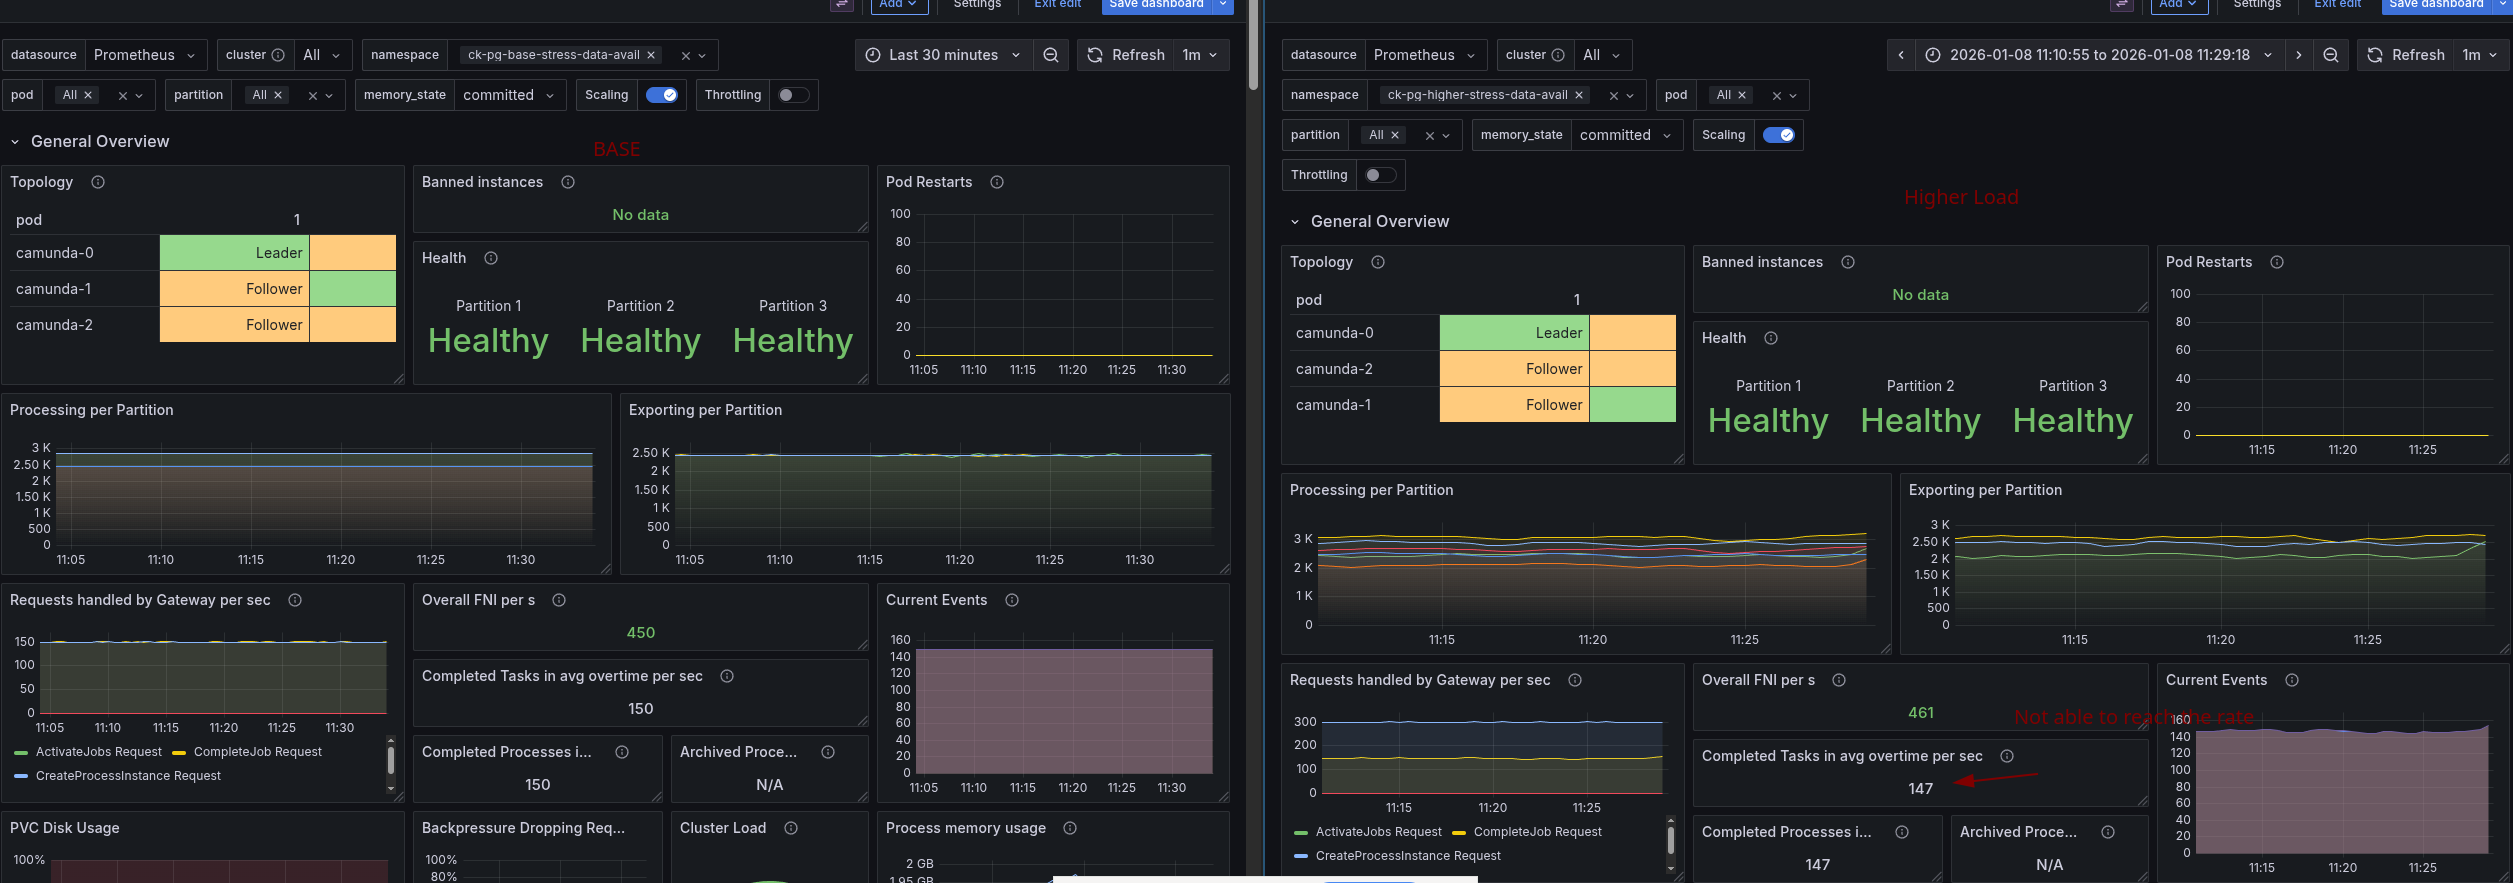The width and height of the screenshot is (2513, 883).
Task: Collapse General Overview row above BASE topology
Action: (15, 142)
